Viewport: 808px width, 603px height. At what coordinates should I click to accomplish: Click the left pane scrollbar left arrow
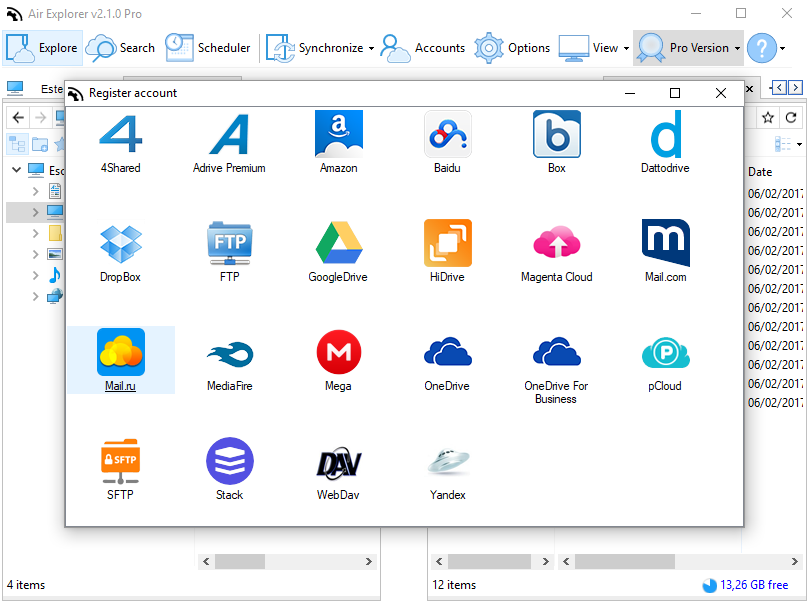206,561
